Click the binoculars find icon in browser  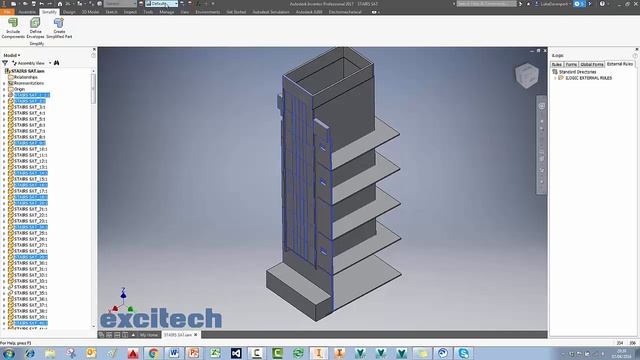(x=57, y=63)
